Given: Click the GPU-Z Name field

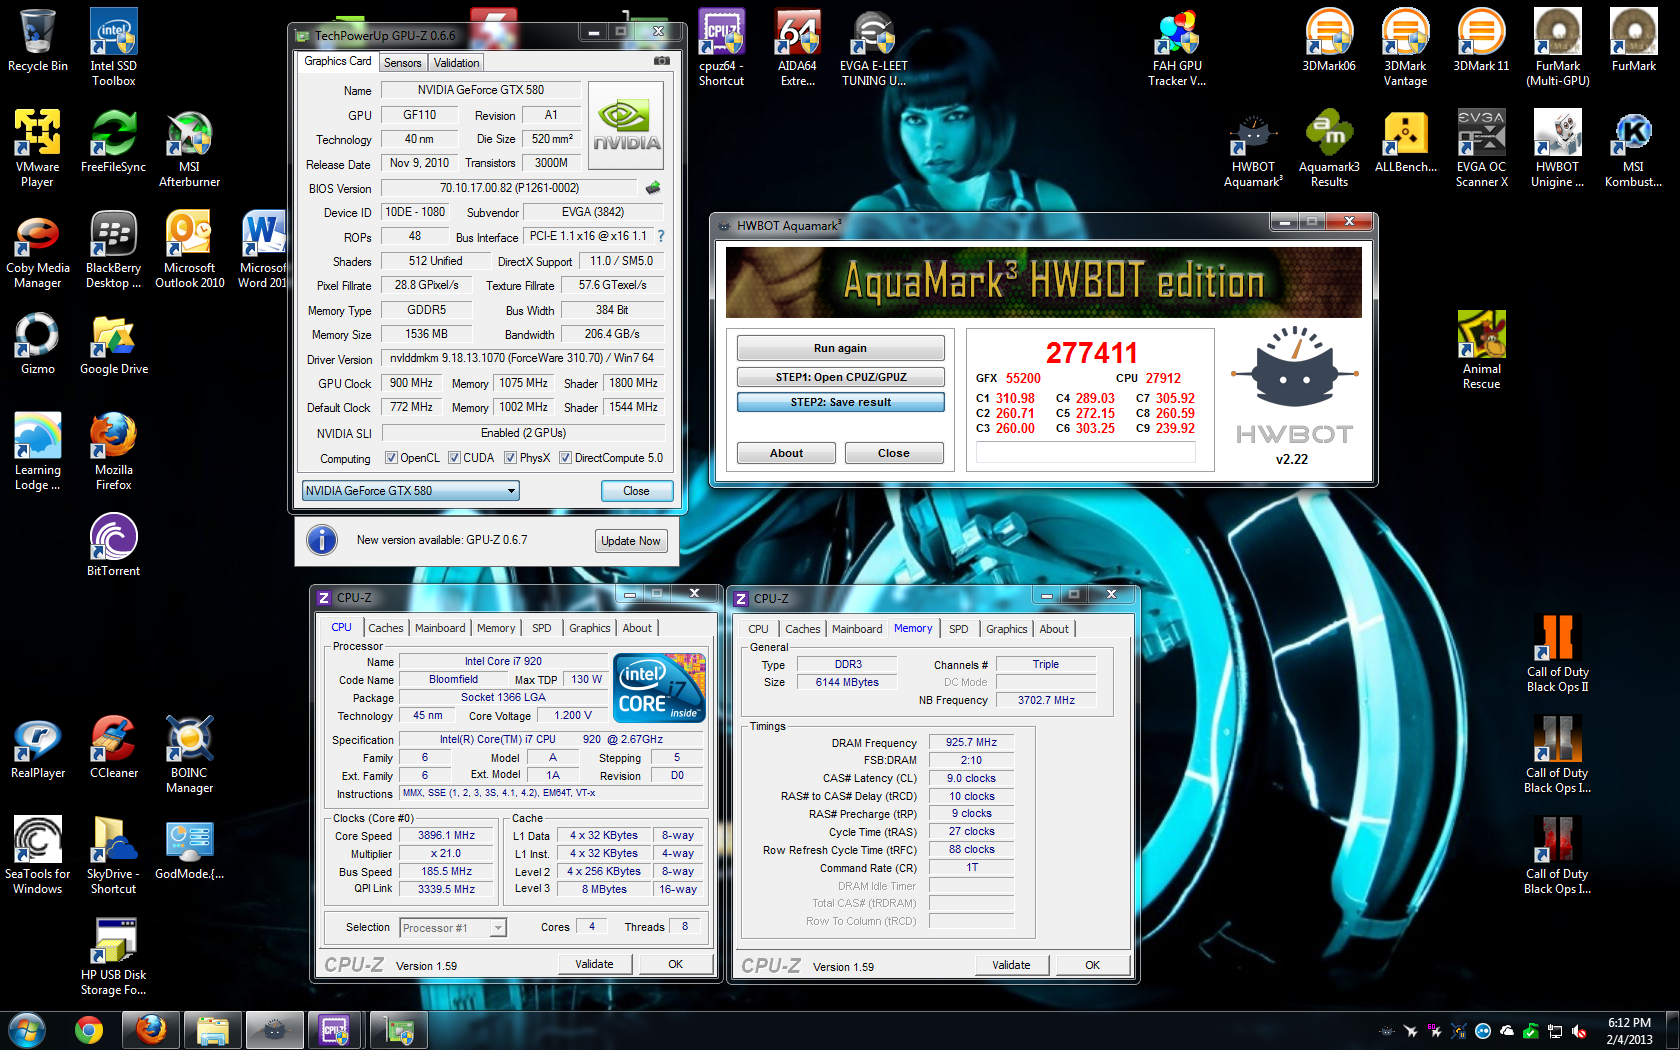Looking at the screenshot, I should 480,90.
